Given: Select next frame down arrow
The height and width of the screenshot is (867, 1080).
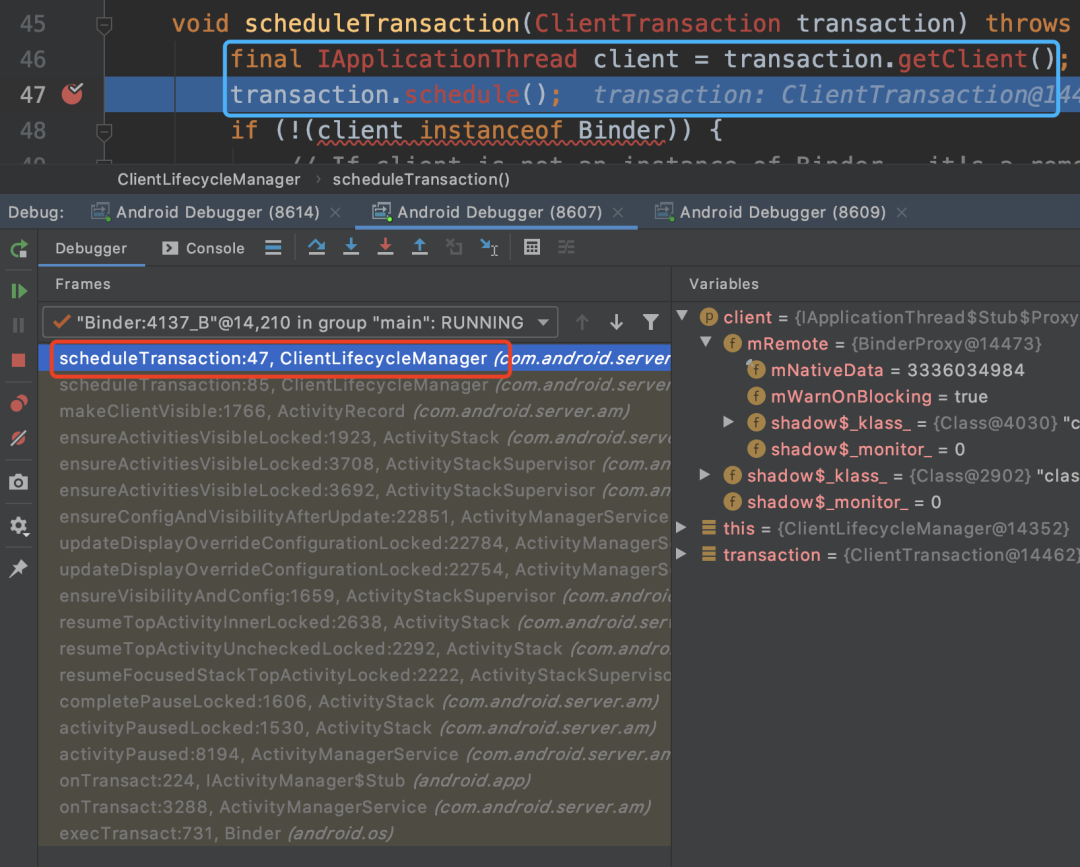Looking at the screenshot, I should [616, 322].
